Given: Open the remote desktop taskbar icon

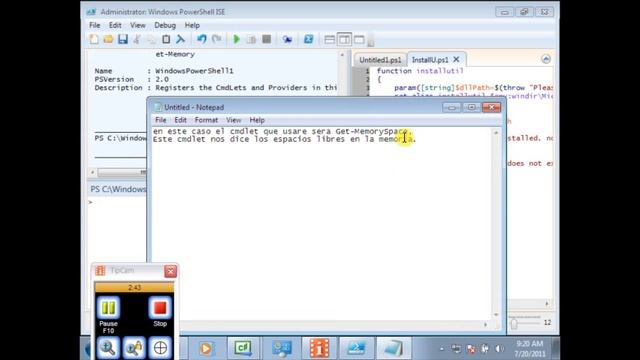Looking at the screenshot, I should point(281,349).
